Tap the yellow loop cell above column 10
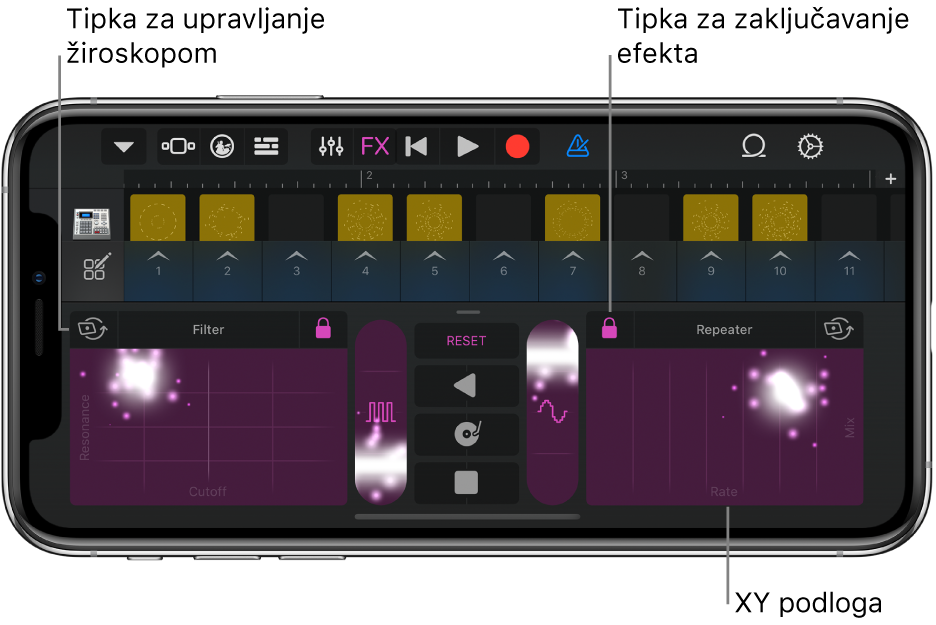 [x=780, y=217]
